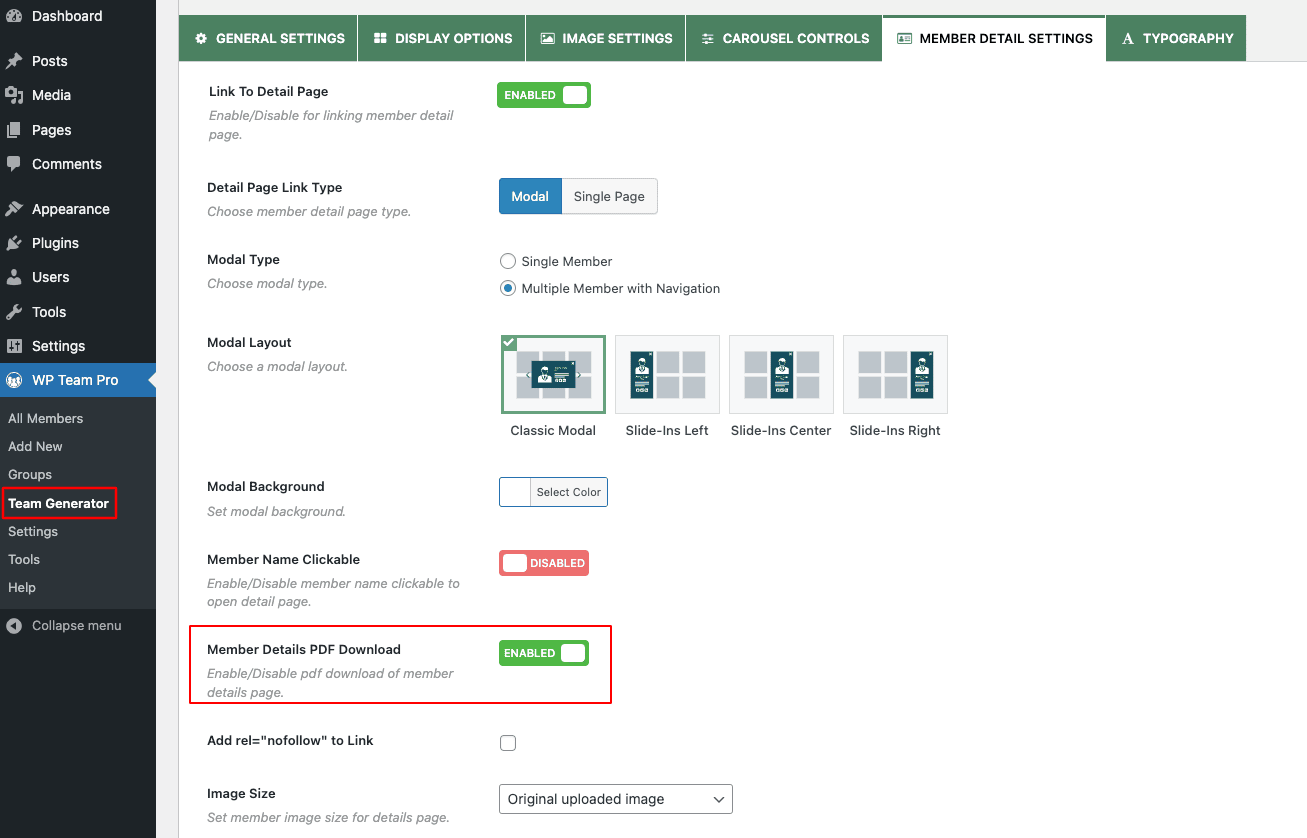The image size is (1307, 838).
Task: Click the gear icon on General Settings tab
Action: point(201,38)
